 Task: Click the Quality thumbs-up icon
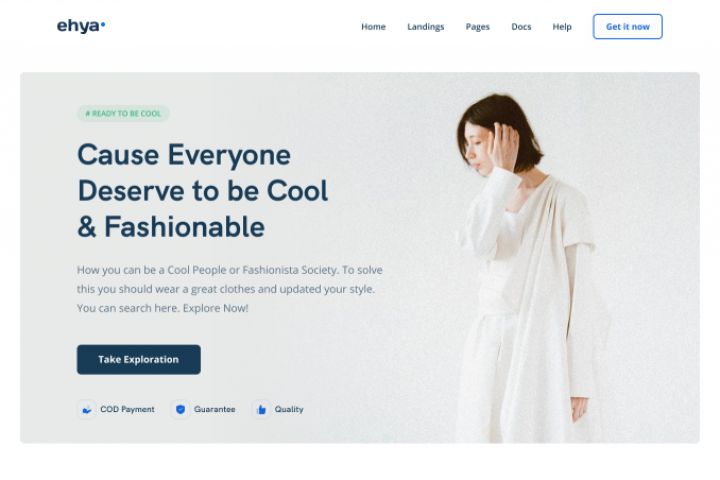click(x=261, y=409)
